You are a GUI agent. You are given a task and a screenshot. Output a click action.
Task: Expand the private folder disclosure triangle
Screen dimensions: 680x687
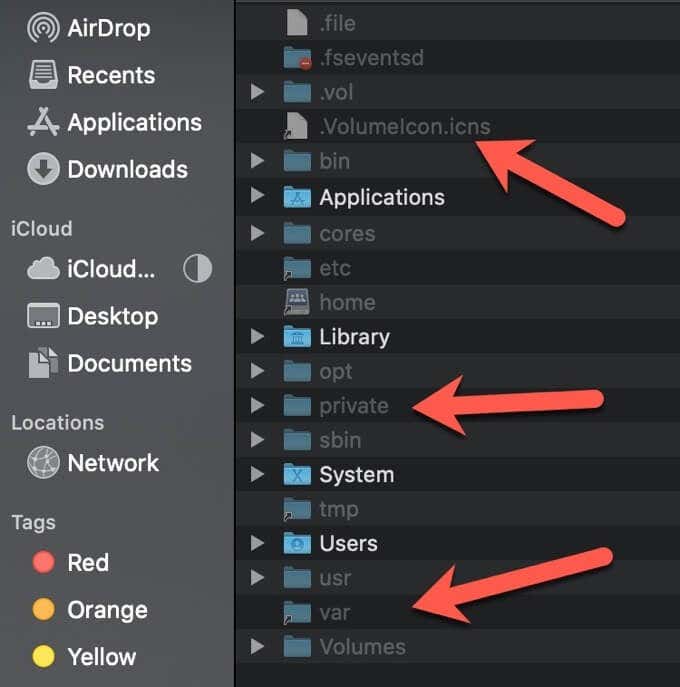257,405
